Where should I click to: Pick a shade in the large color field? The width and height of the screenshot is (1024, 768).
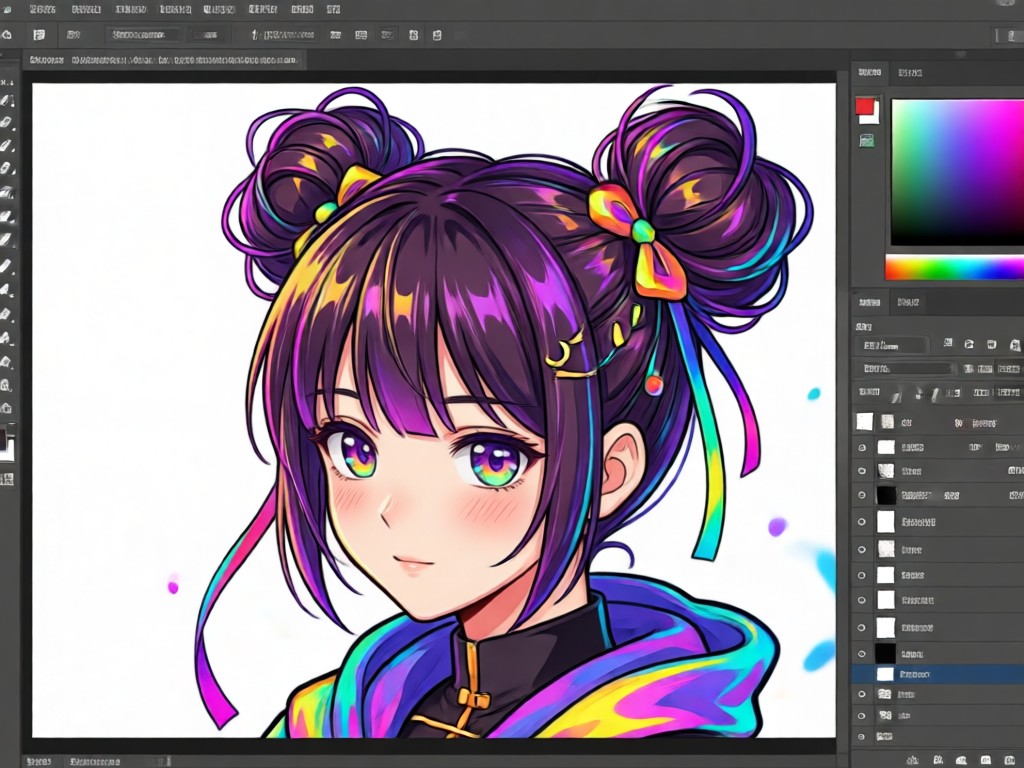click(x=957, y=172)
